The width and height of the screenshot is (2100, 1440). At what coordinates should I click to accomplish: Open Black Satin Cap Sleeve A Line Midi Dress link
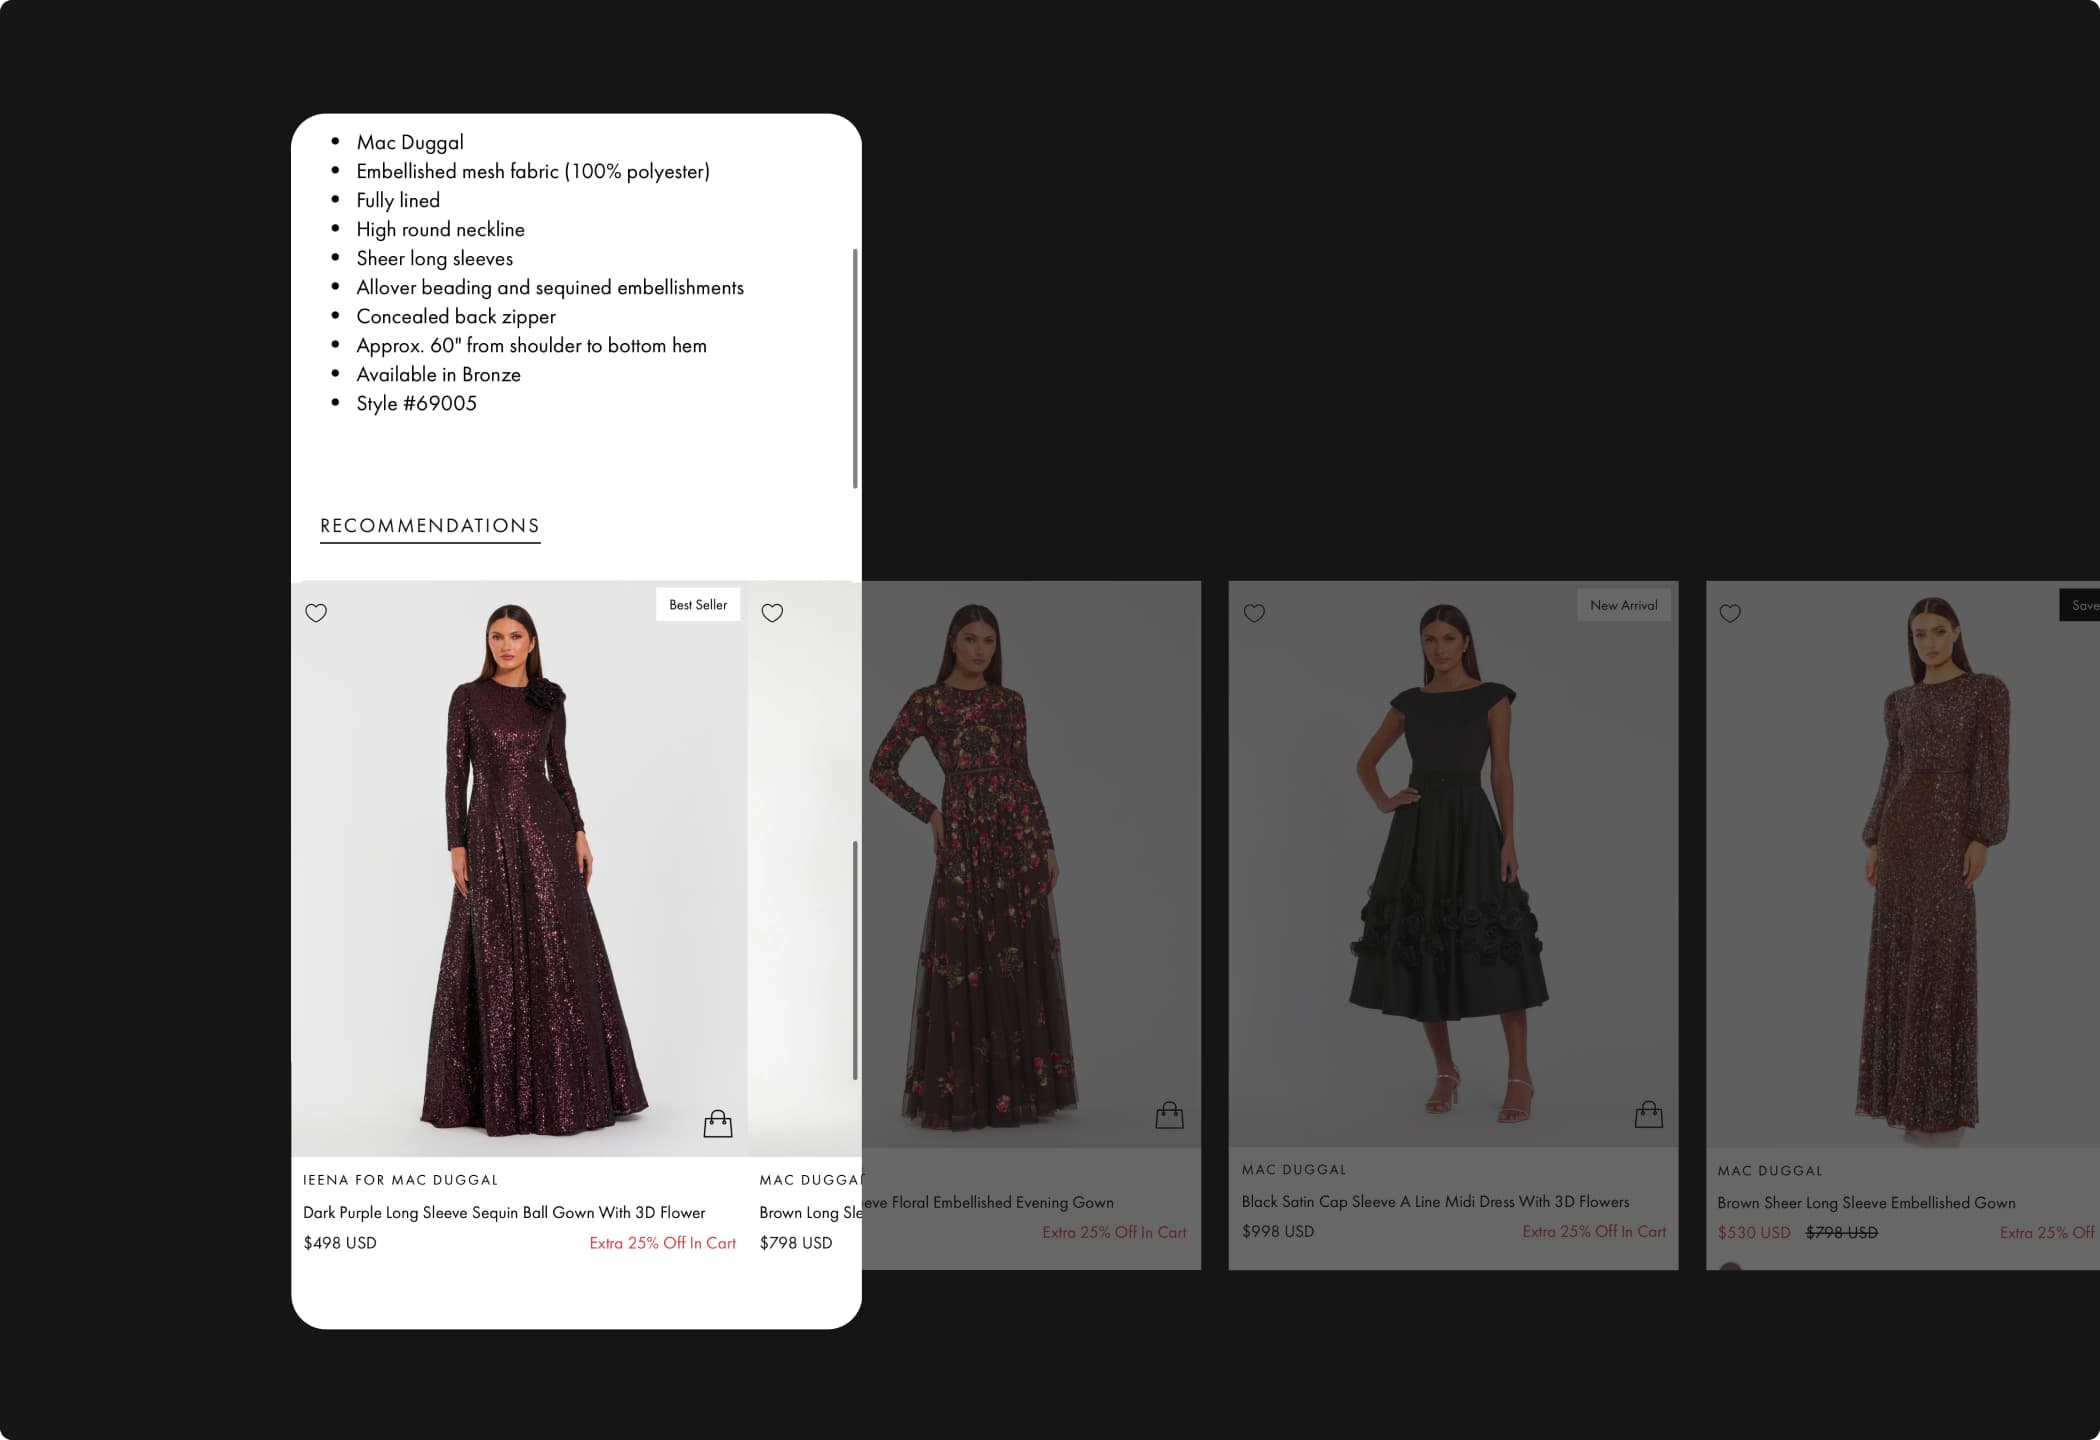point(1435,1202)
